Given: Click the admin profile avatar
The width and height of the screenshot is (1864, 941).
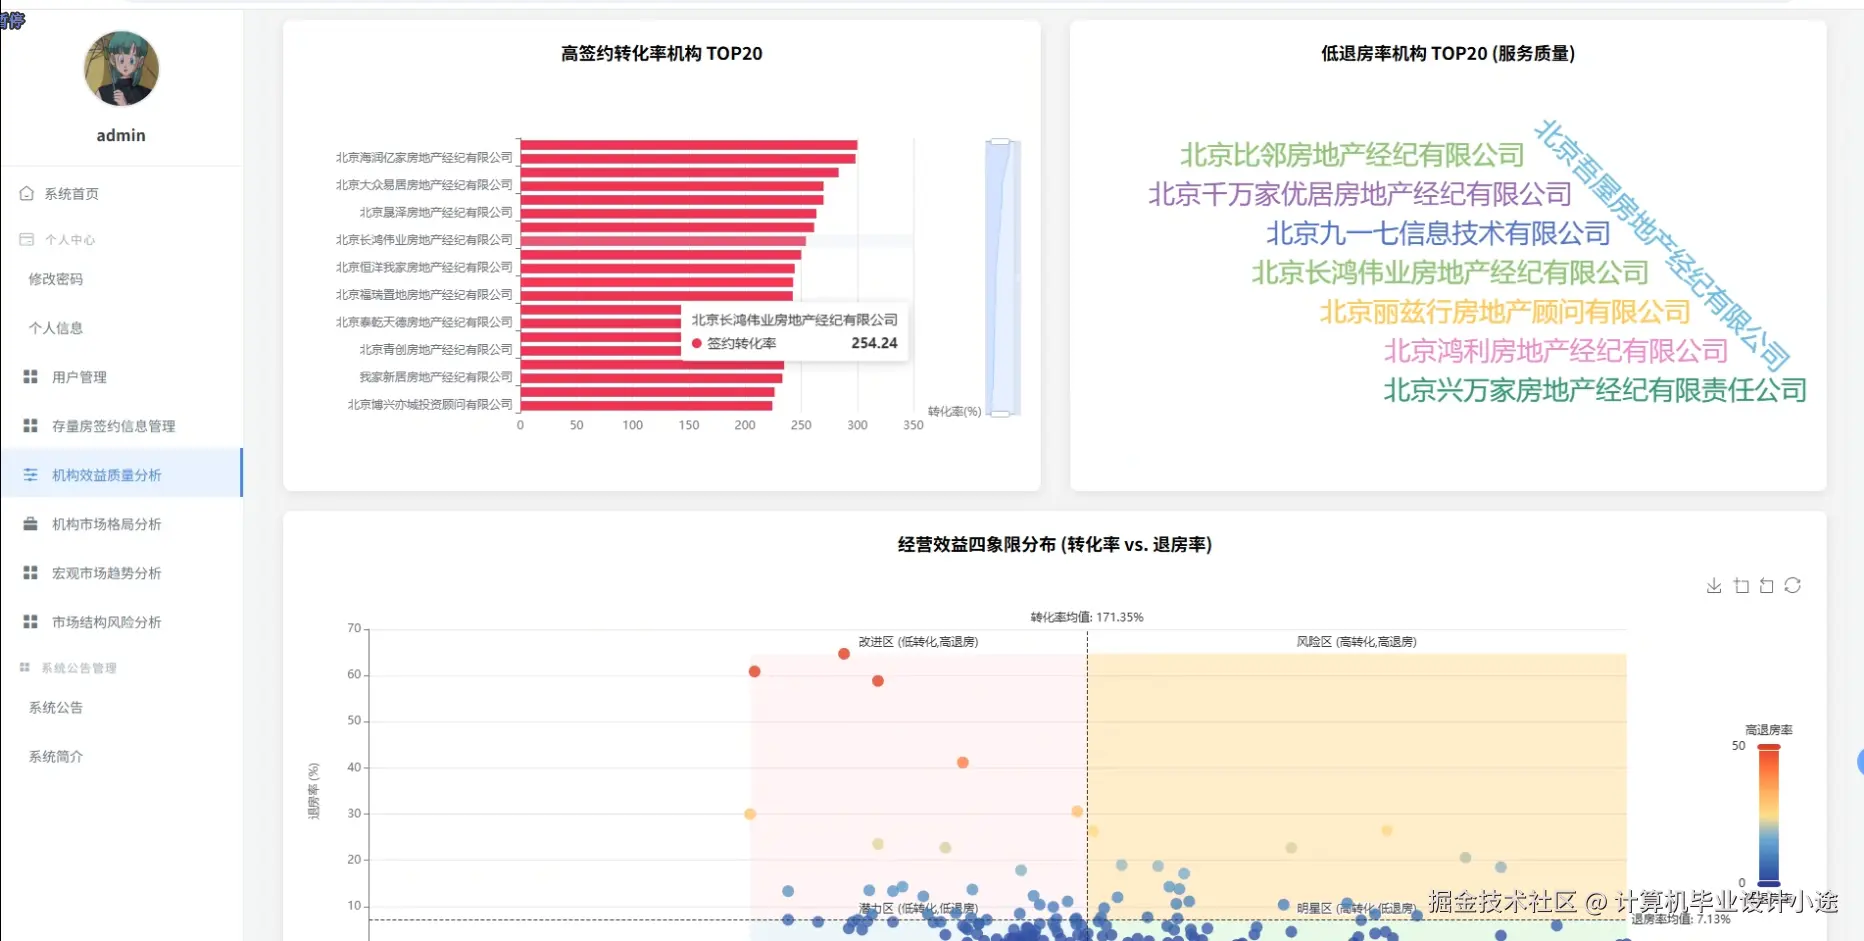Looking at the screenshot, I should click(x=121, y=69).
